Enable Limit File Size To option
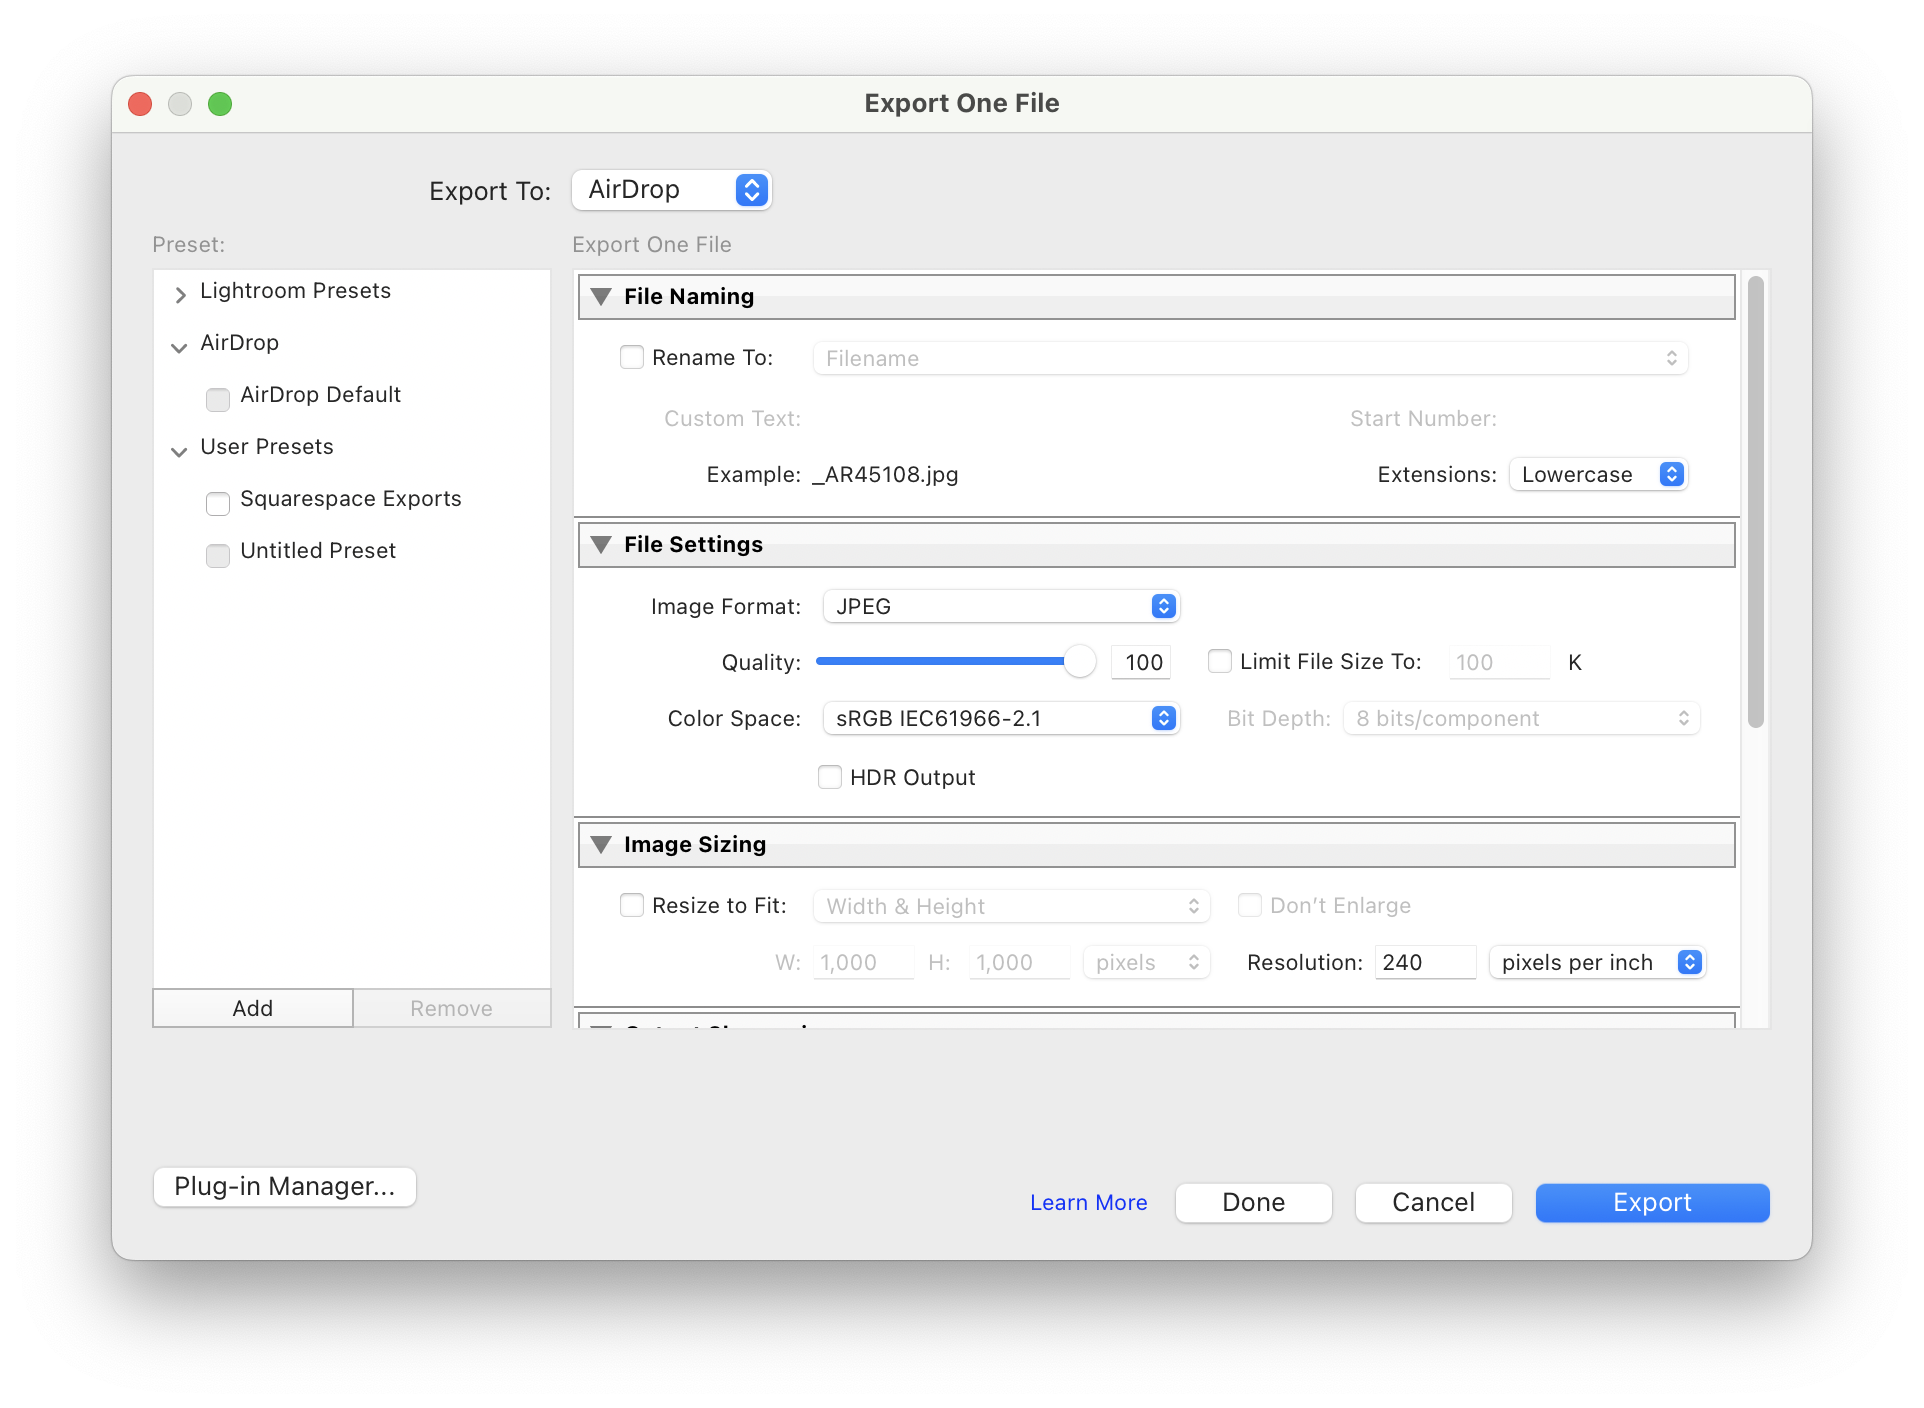Screen dimensions: 1924x1408 [x=1220, y=661]
